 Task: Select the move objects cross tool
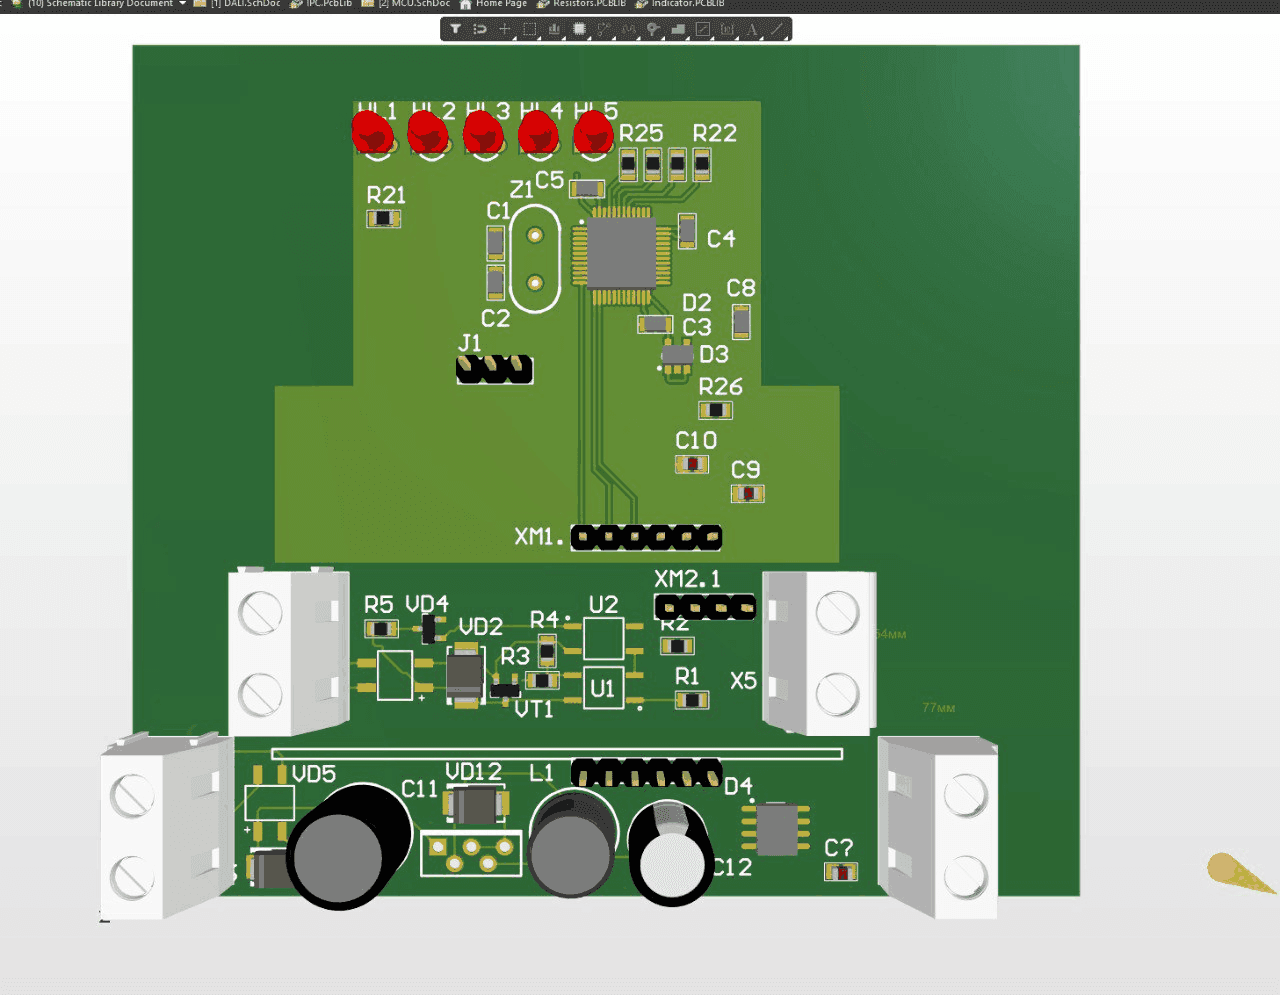(505, 29)
